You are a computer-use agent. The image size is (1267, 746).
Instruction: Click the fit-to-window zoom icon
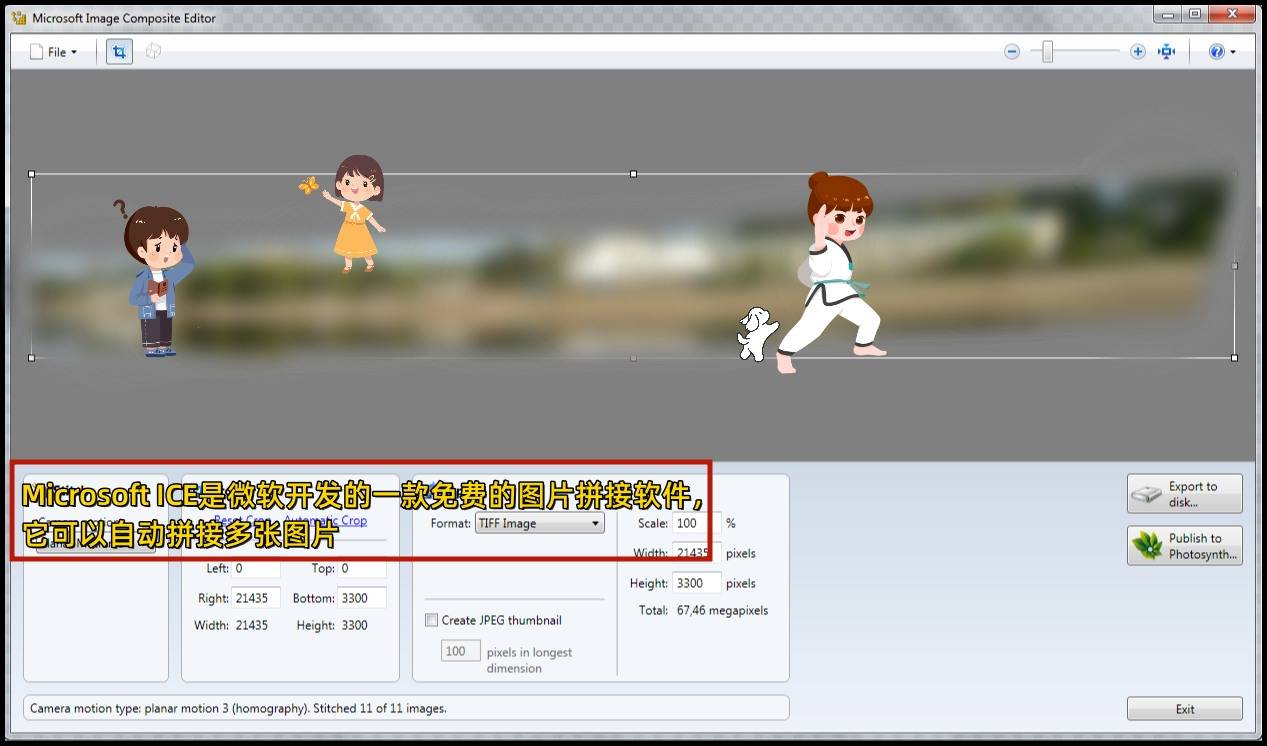coord(1166,52)
